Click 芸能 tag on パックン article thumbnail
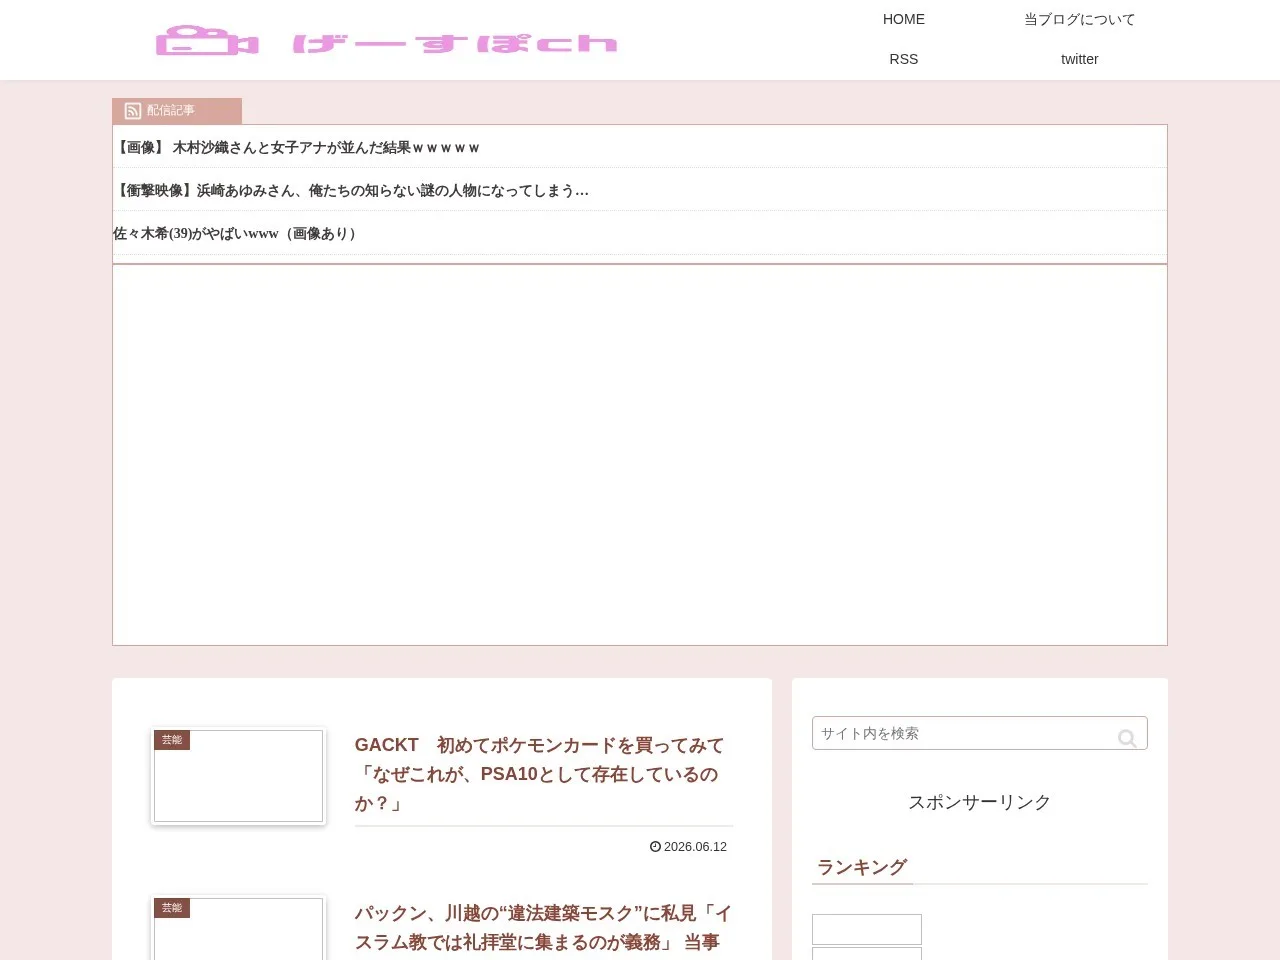This screenshot has height=960, width=1280. 172,908
